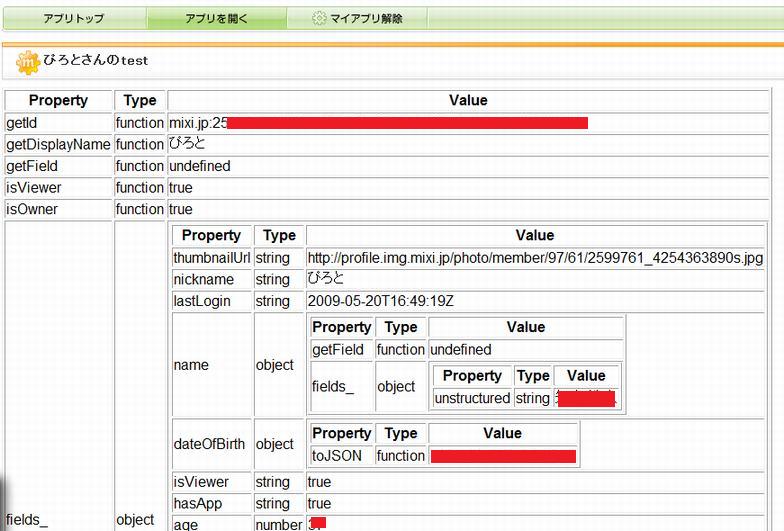Image resolution: width=784 pixels, height=531 pixels.
Task: Click the top-level Property column header
Action: (x=58, y=100)
